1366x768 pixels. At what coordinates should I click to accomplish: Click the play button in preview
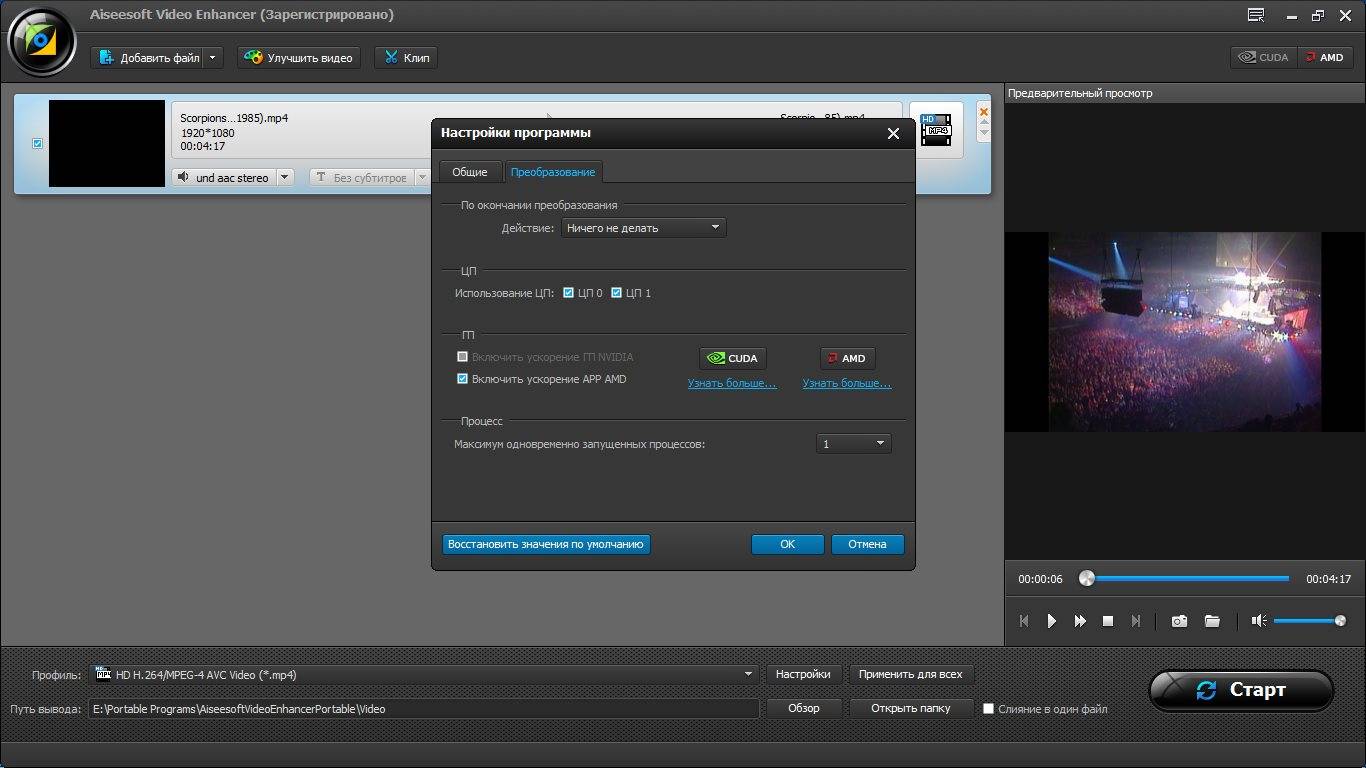[1051, 621]
